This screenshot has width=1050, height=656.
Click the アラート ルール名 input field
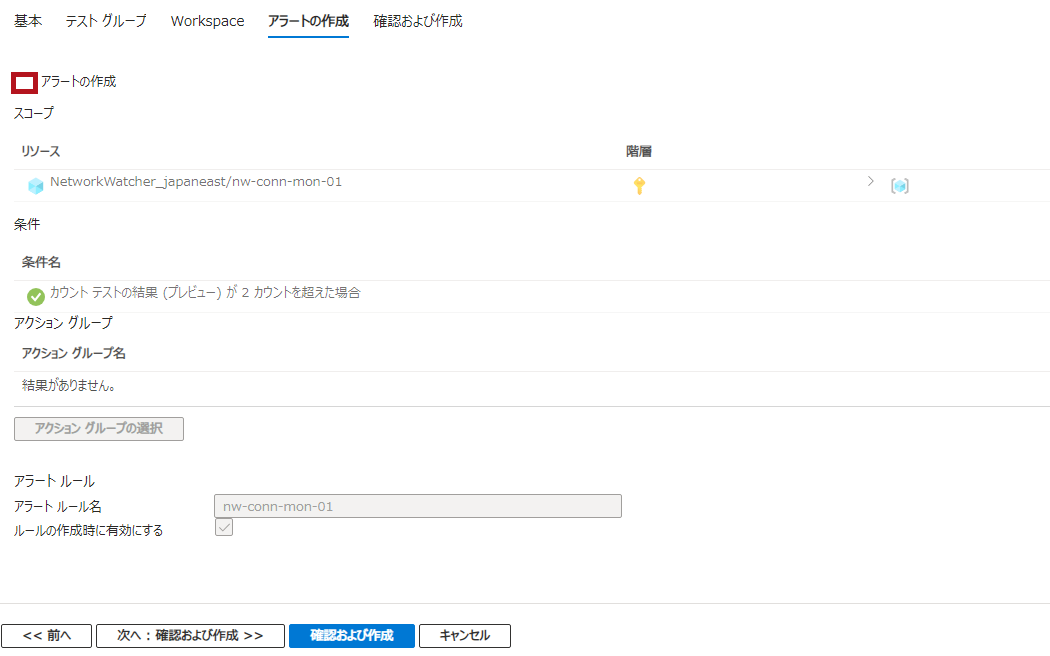click(418, 506)
